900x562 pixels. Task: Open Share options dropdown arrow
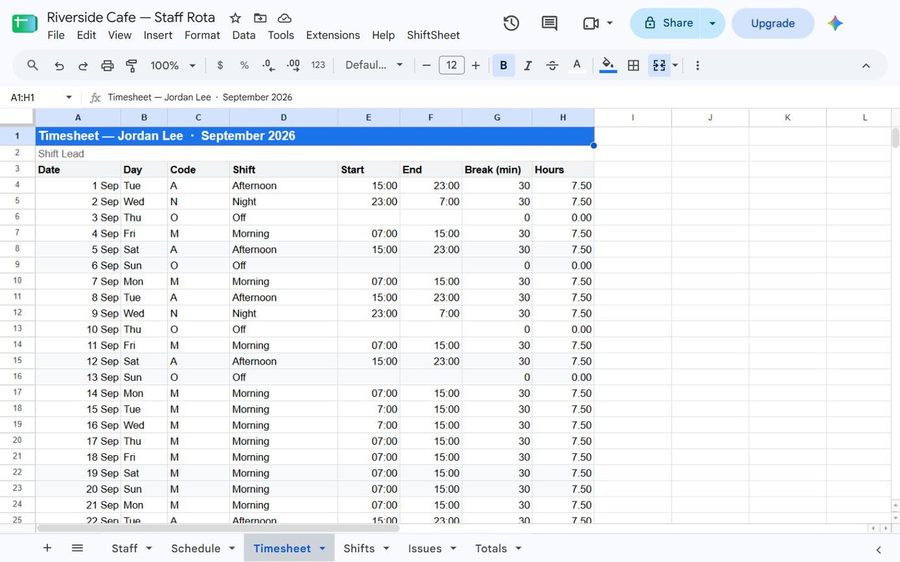(x=712, y=23)
